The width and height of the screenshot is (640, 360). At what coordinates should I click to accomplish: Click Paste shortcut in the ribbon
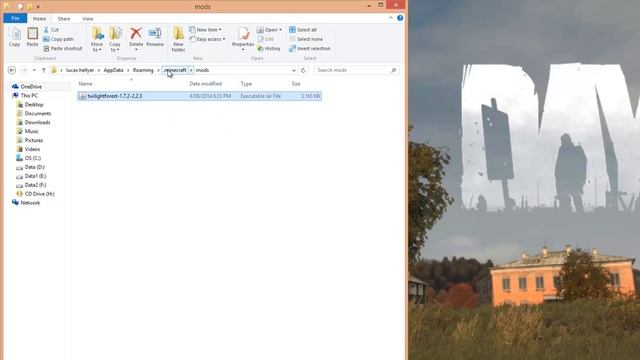click(63, 49)
